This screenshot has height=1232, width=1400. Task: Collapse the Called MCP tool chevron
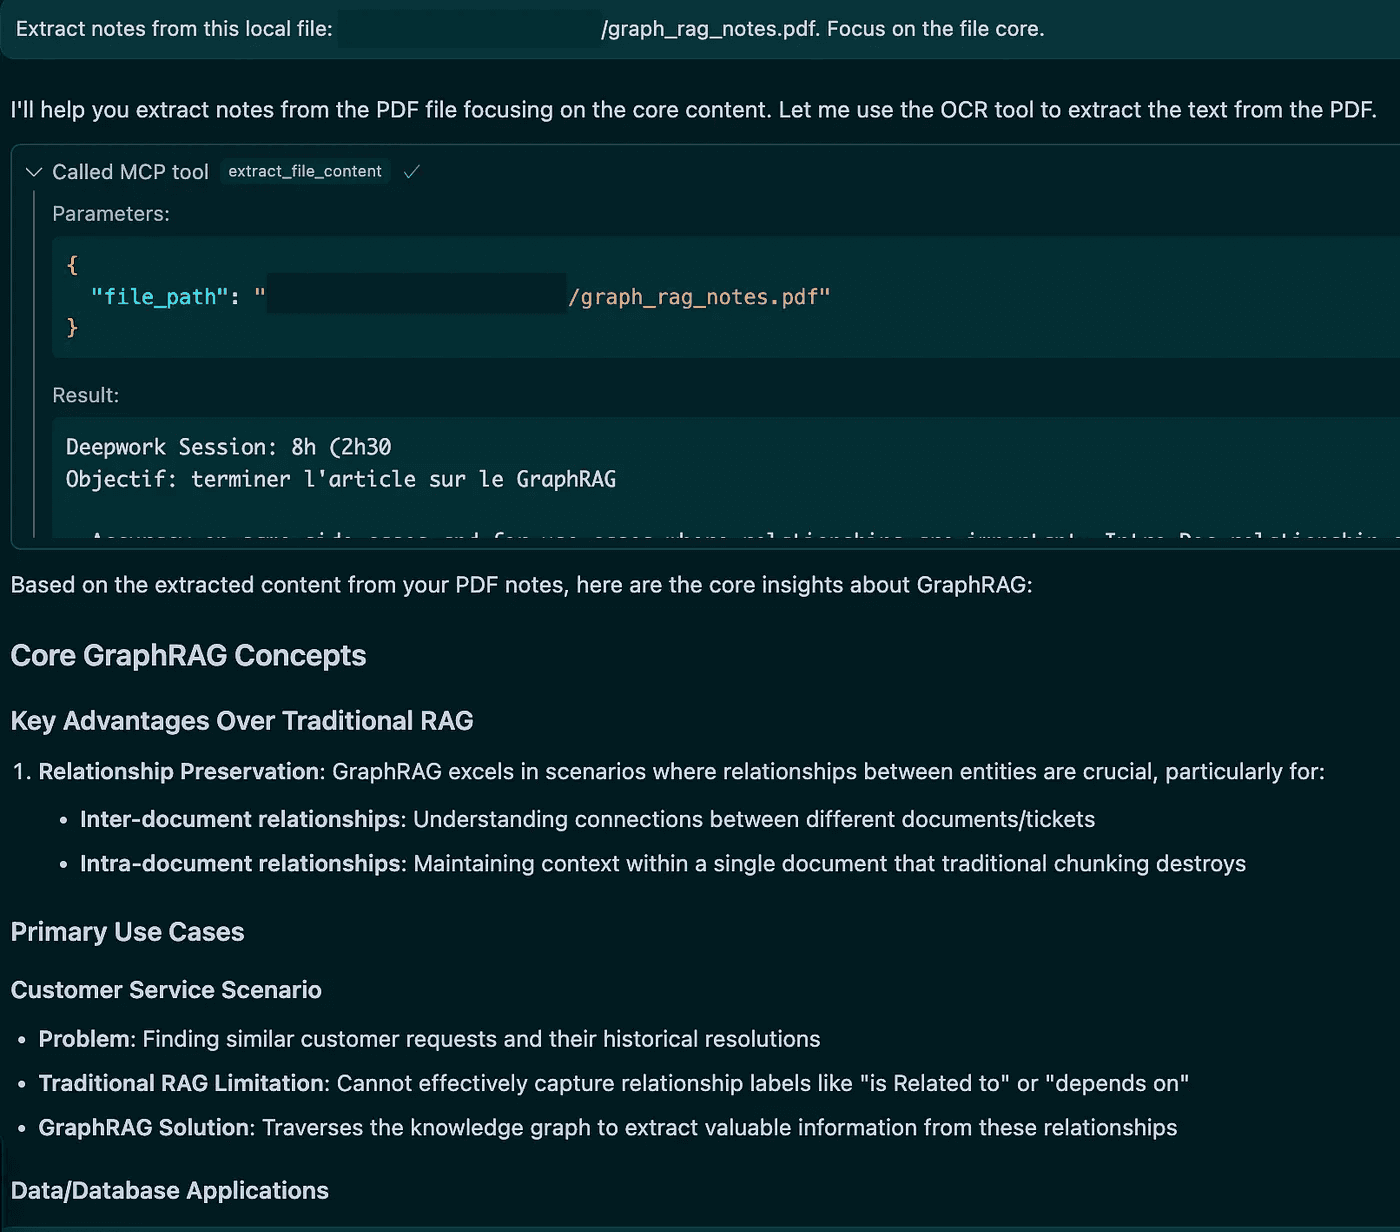tap(33, 172)
